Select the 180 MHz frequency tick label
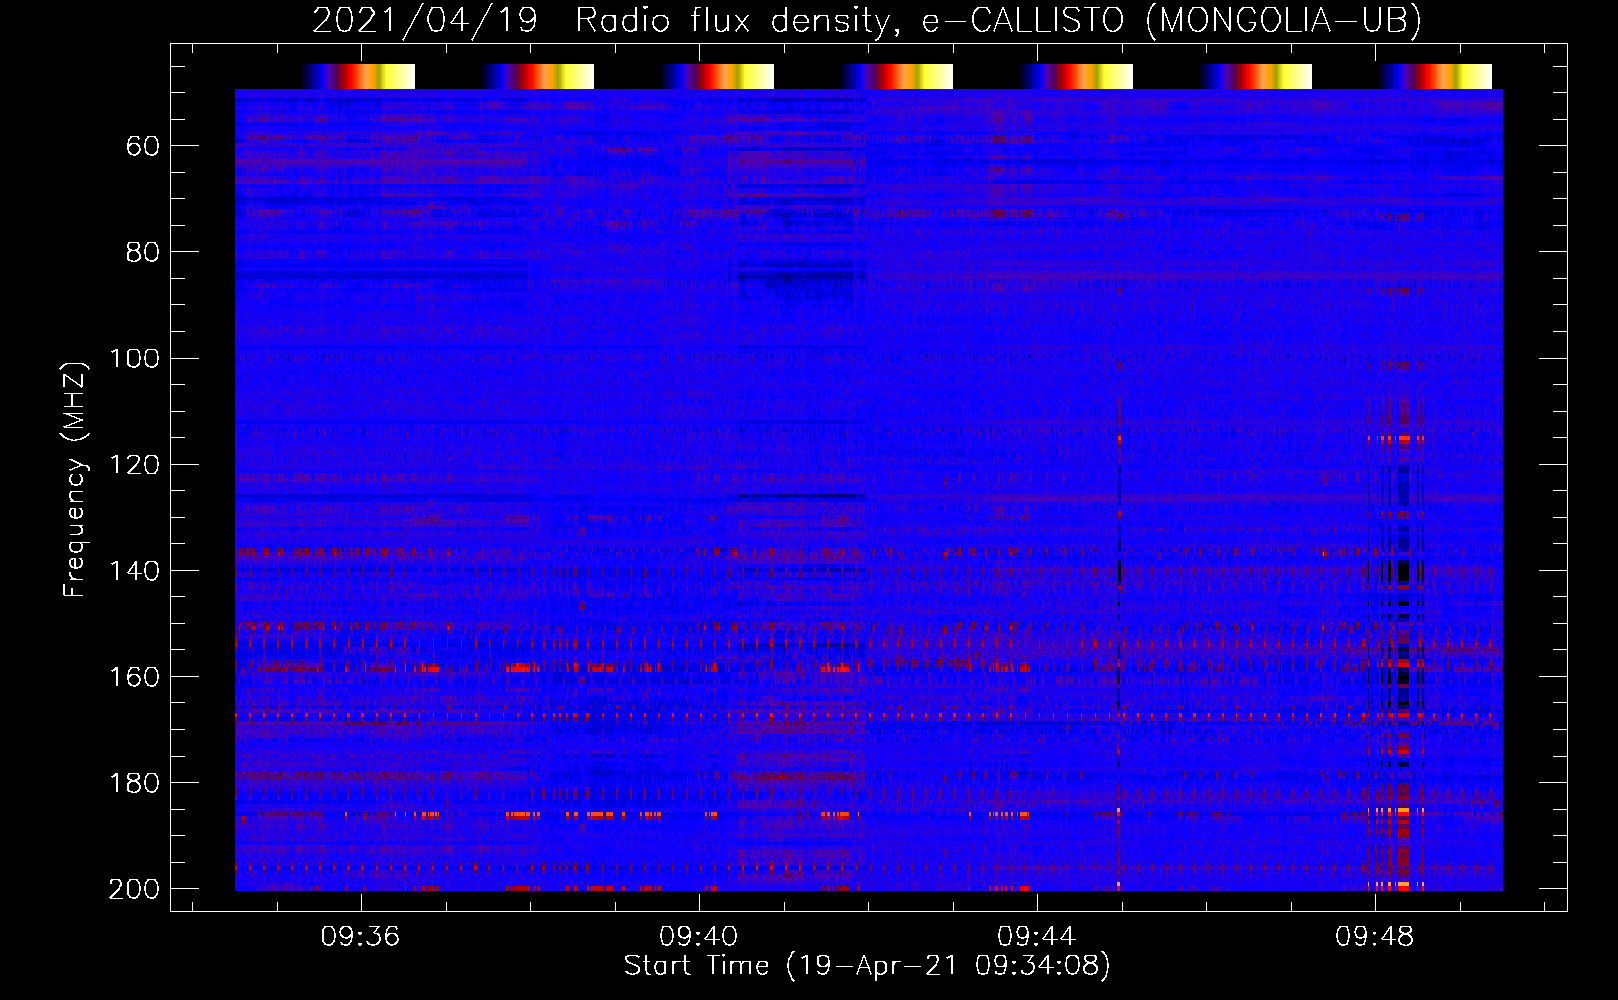Screen dimensions: 1618x1000 134,783
